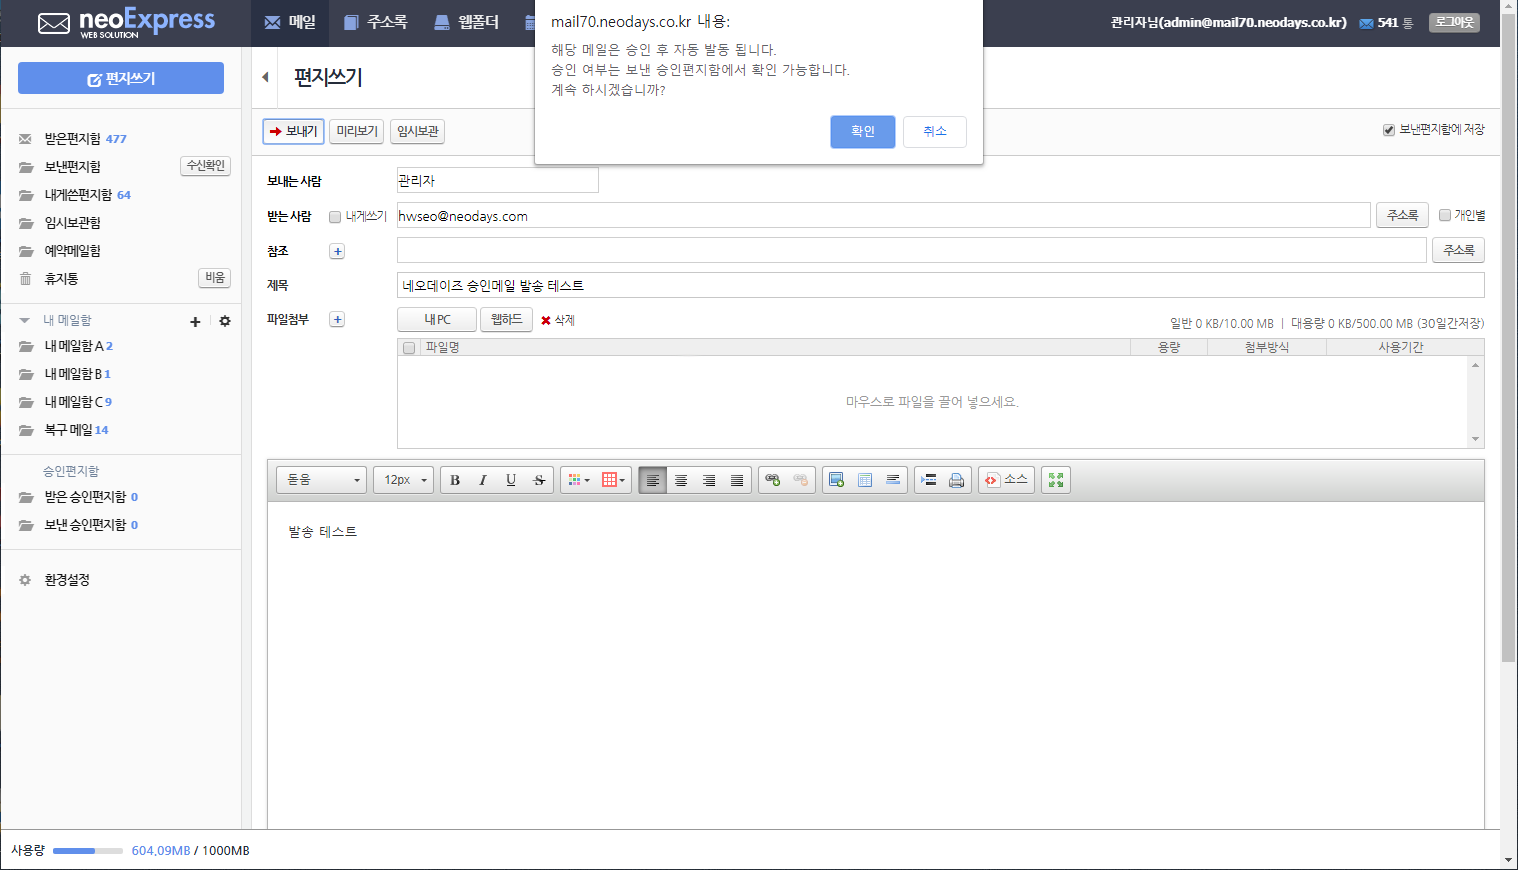This screenshot has width=1518, height=870.
Task: Confirm the dialog with '확인' button
Action: pyautogui.click(x=863, y=132)
